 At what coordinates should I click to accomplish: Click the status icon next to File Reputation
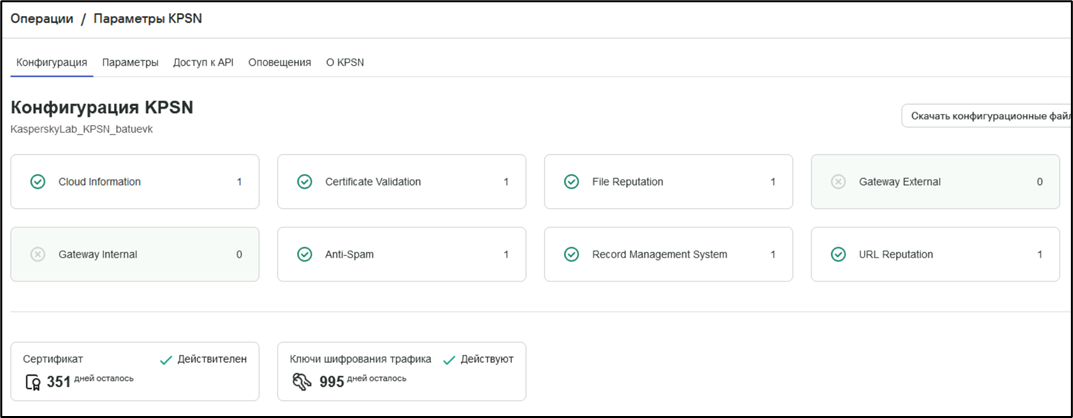tap(572, 182)
